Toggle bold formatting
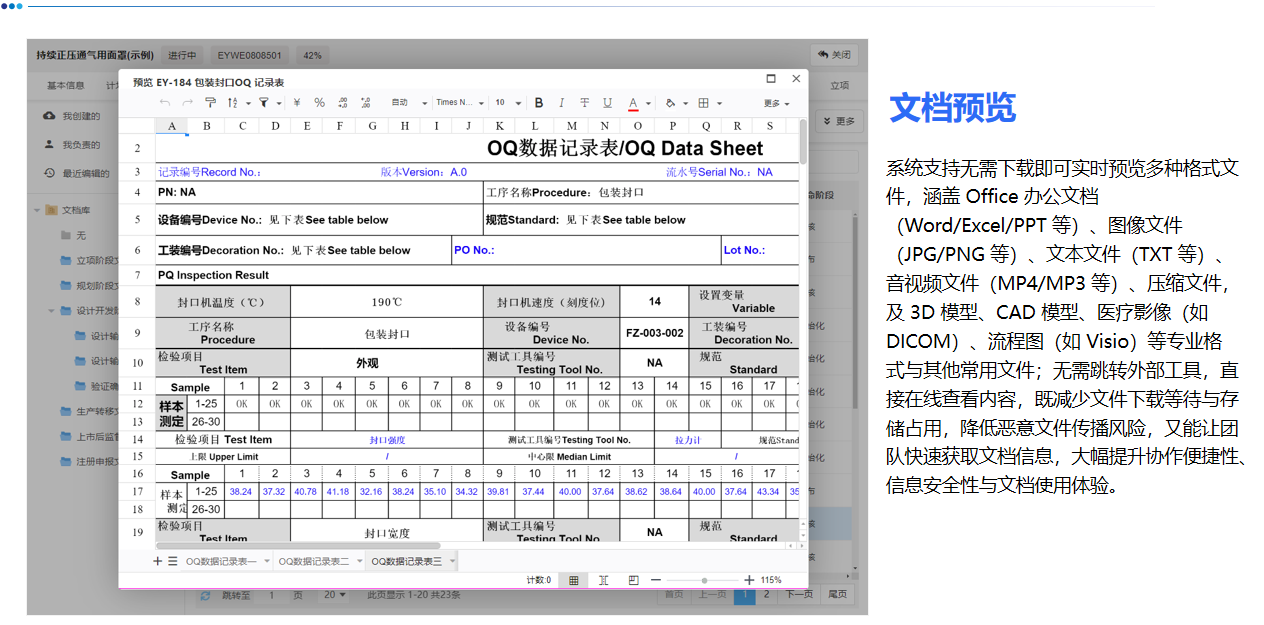 (539, 103)
